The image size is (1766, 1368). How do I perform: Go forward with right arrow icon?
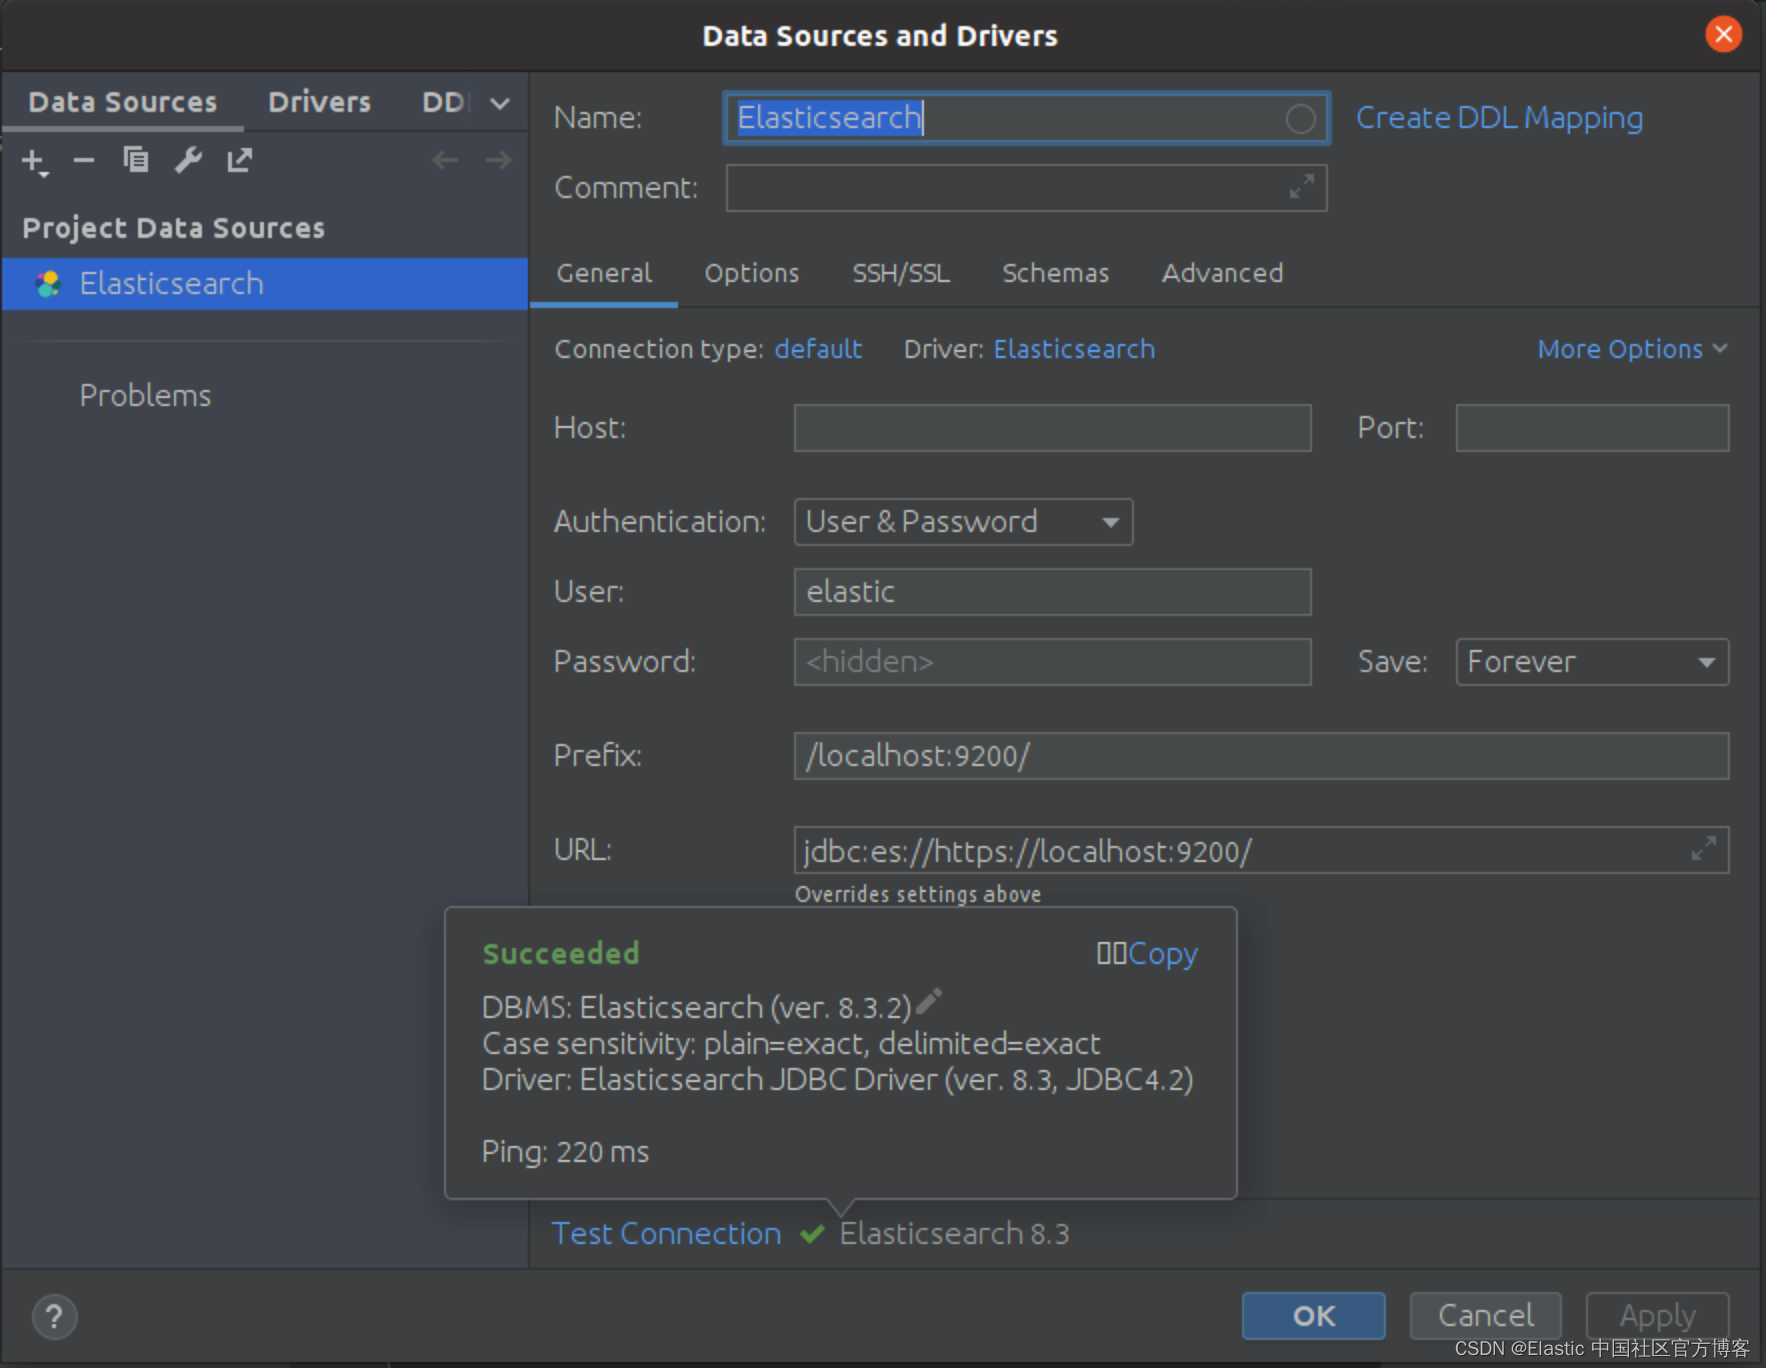498,160
